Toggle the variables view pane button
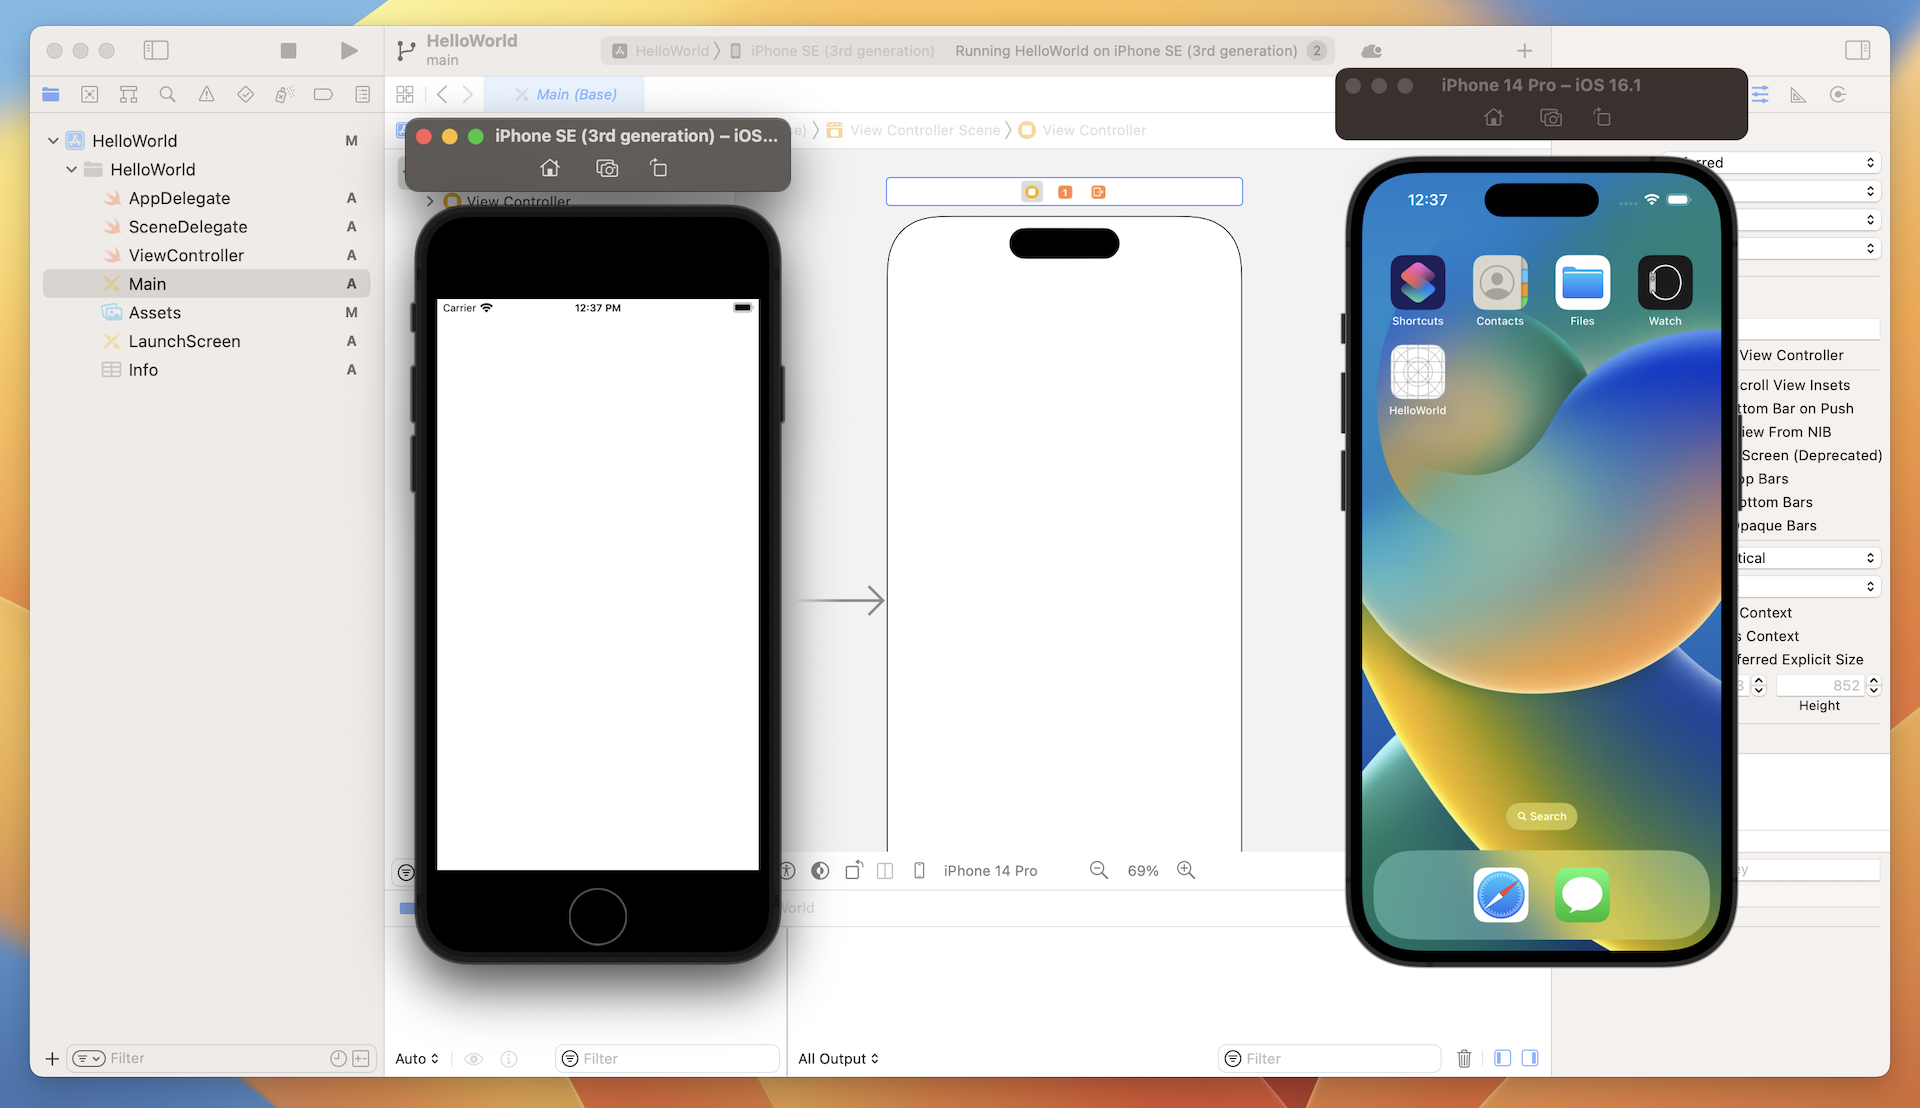Screen dimensions: 1920x1108 click(x=1502, y=1058)
